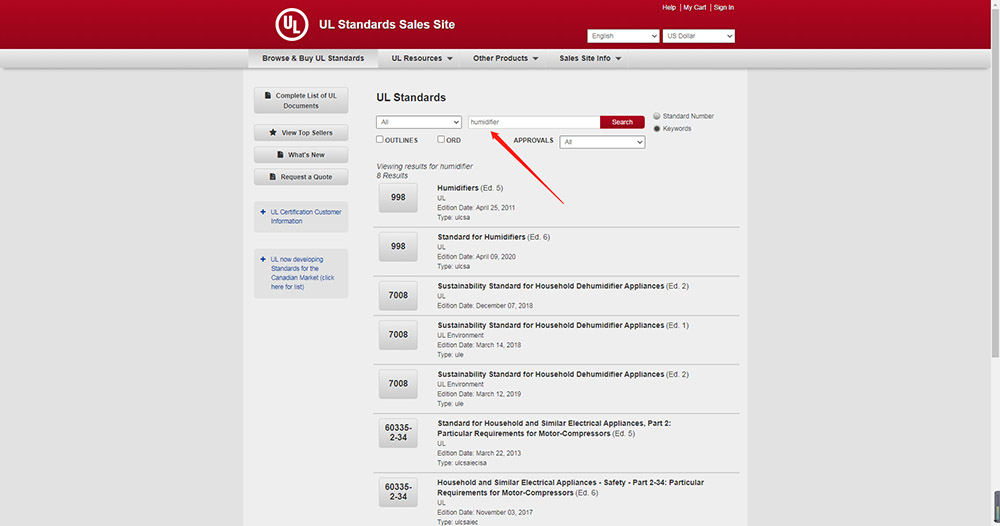Screen dimensions: 1000x526
Task: Choose the Keywords radio option
Action: click(x=657, y=128)
